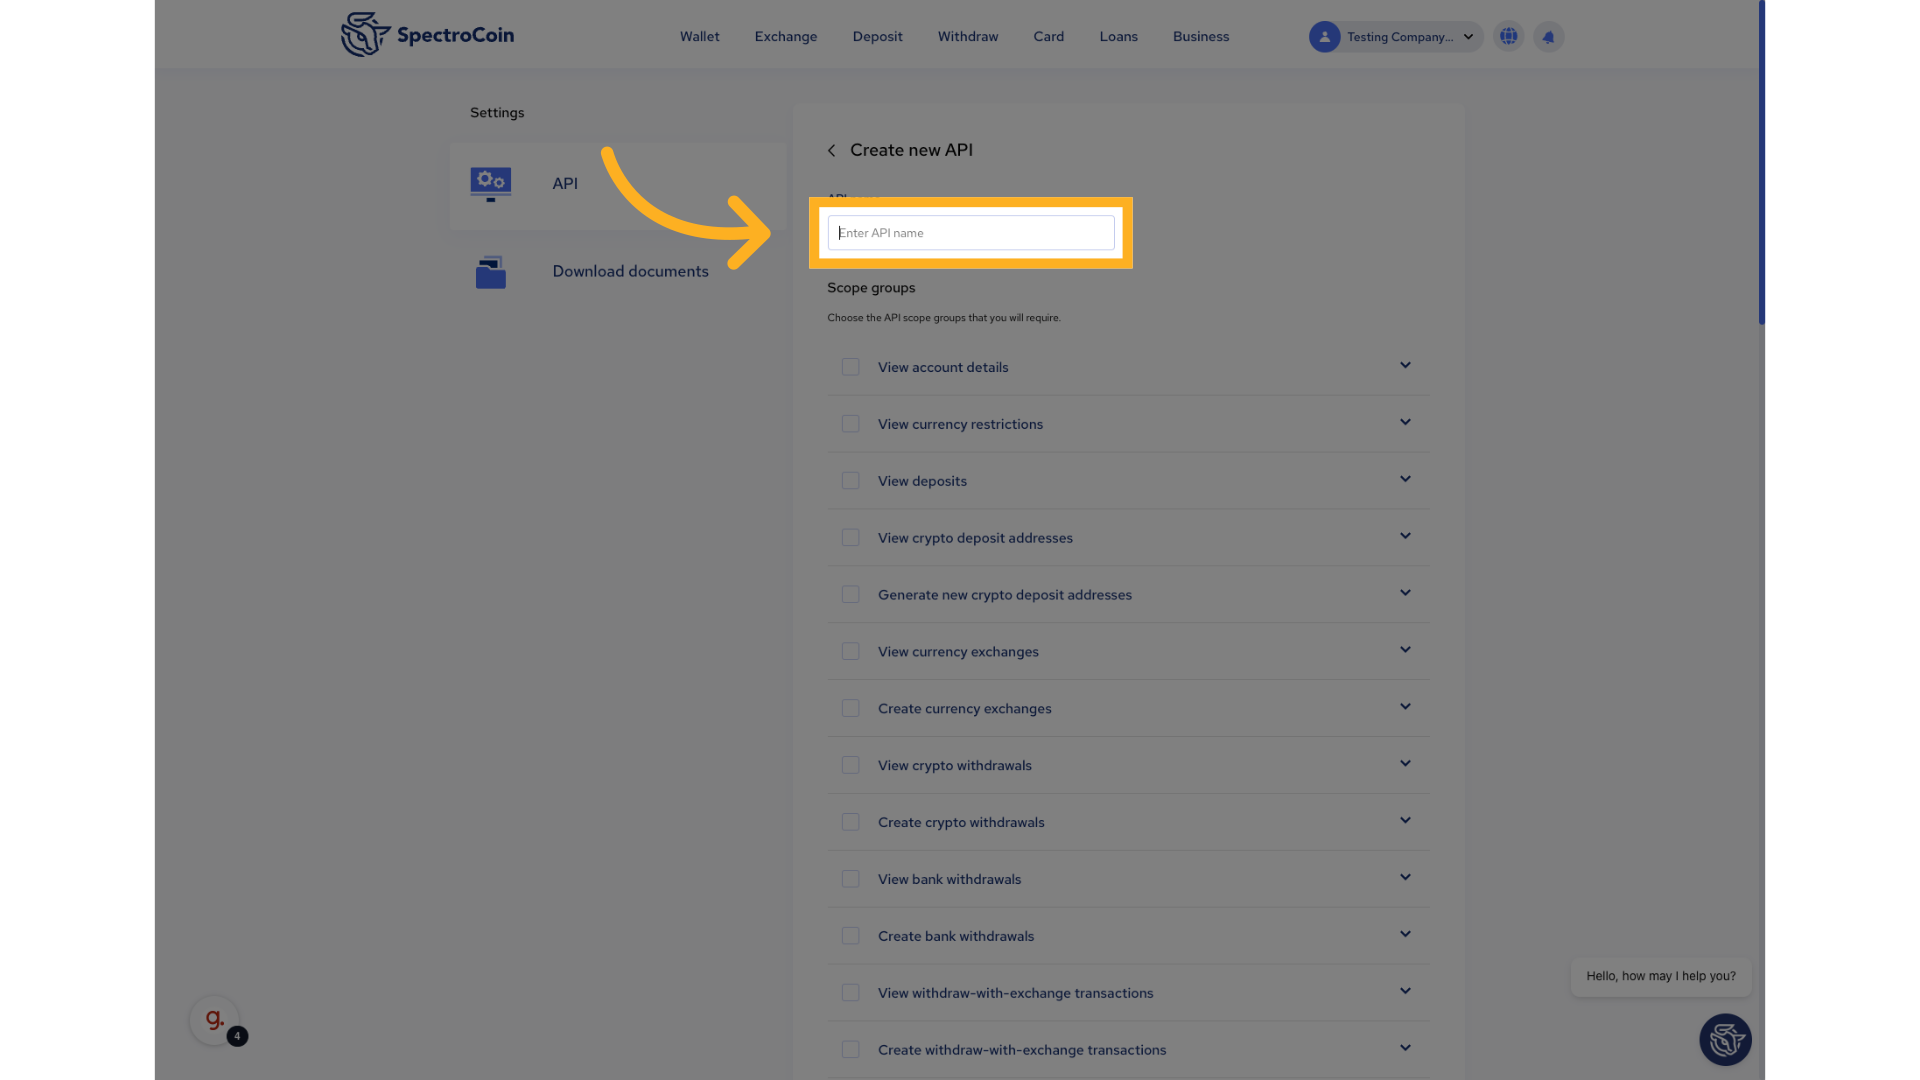Open the live chat support bubble
1920x1080 pixels.
point(1725,1040)
